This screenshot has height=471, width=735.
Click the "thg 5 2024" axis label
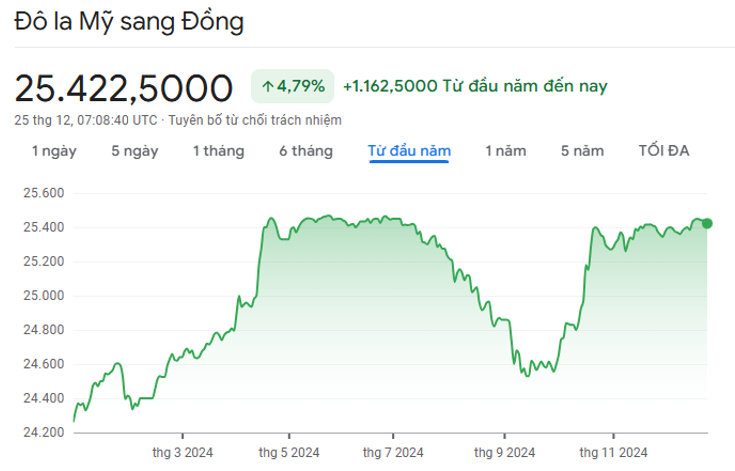289,453
